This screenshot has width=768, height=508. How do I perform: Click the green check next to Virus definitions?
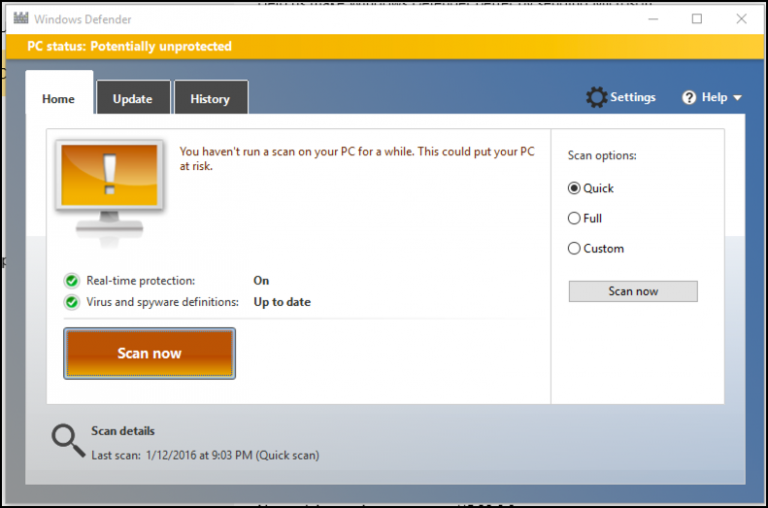click(x=72, y=302)
